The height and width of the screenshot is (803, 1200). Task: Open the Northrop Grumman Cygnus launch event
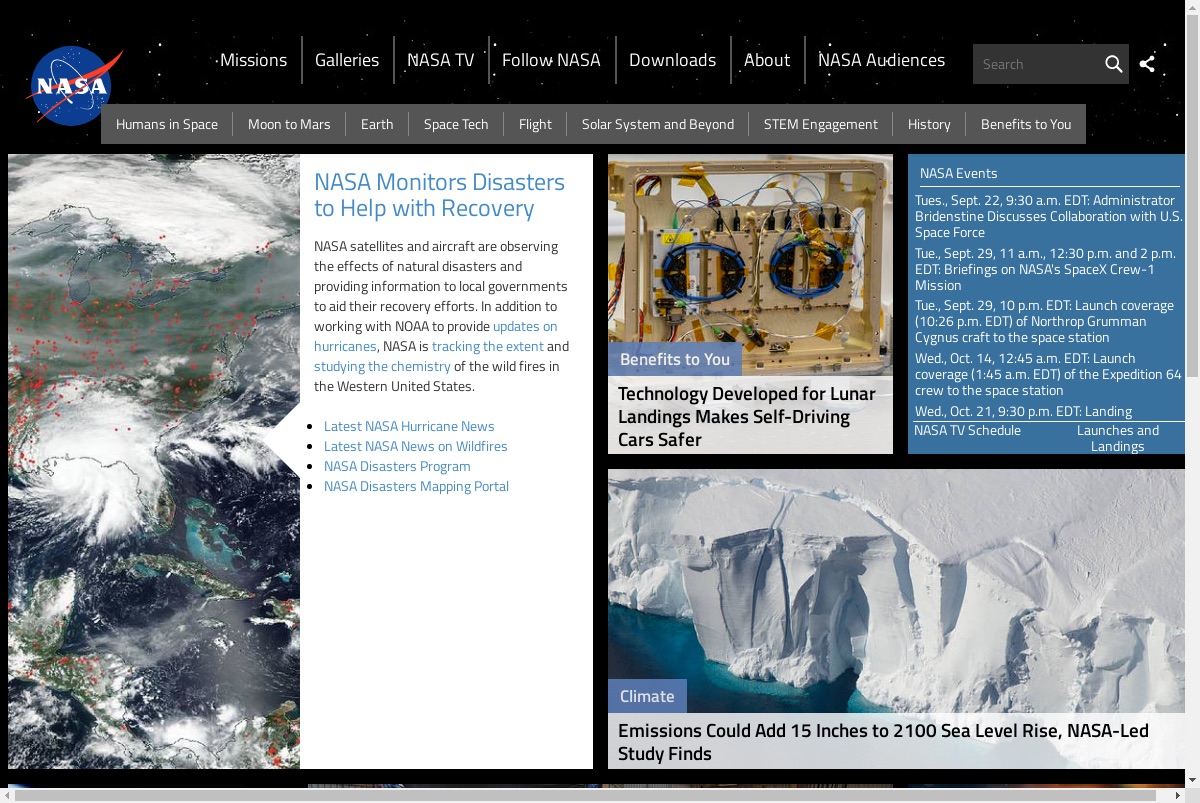pyautogui.click(x=1044, y=321)
